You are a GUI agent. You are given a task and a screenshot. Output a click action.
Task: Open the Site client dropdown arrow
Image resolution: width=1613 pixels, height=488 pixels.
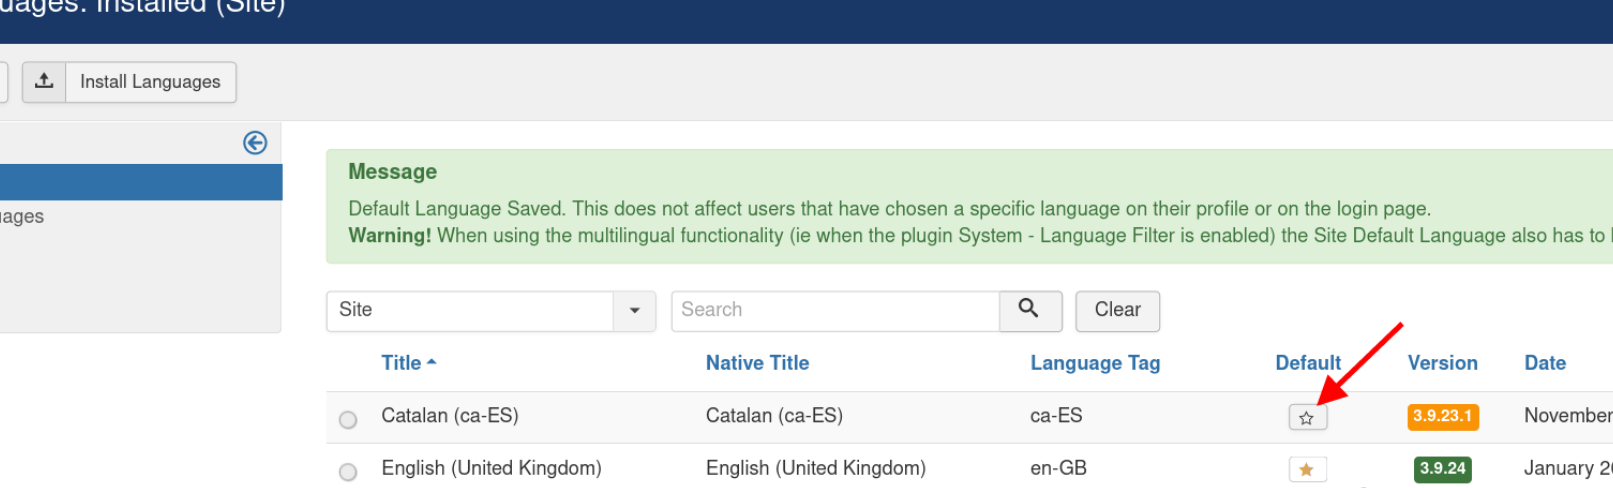click(634, 311)
